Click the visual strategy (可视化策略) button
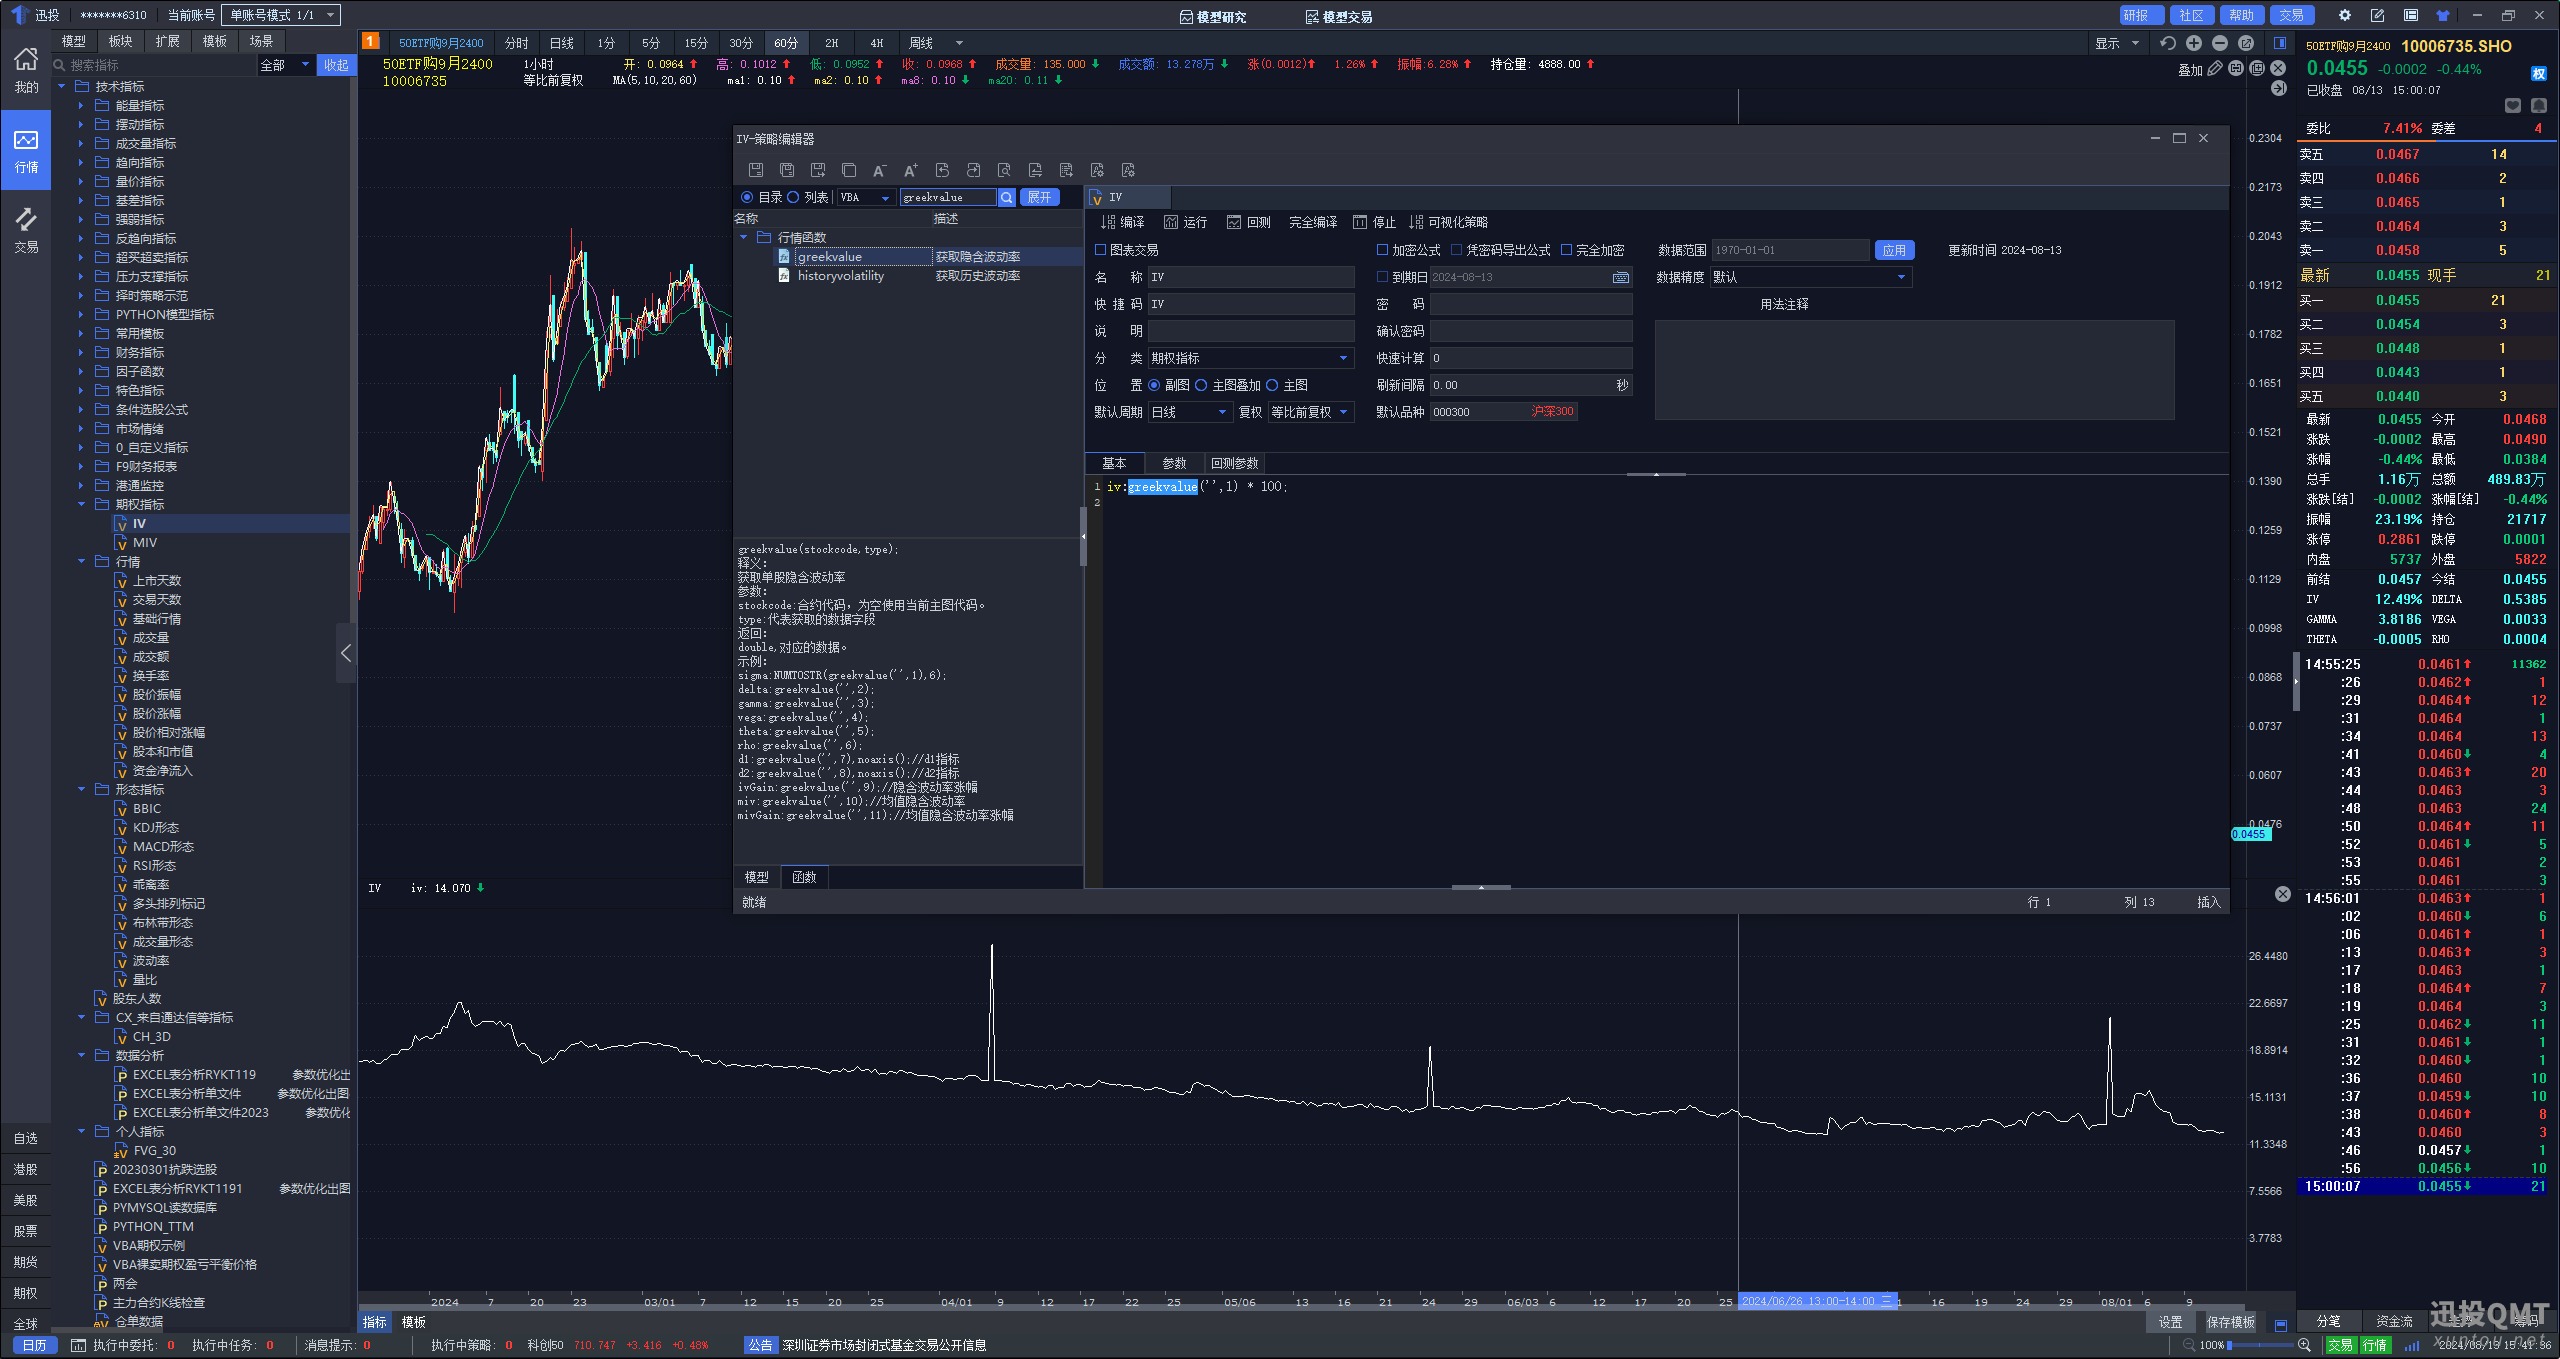The height and width of the screenshot is (1359, 2560). [1448, 222]
